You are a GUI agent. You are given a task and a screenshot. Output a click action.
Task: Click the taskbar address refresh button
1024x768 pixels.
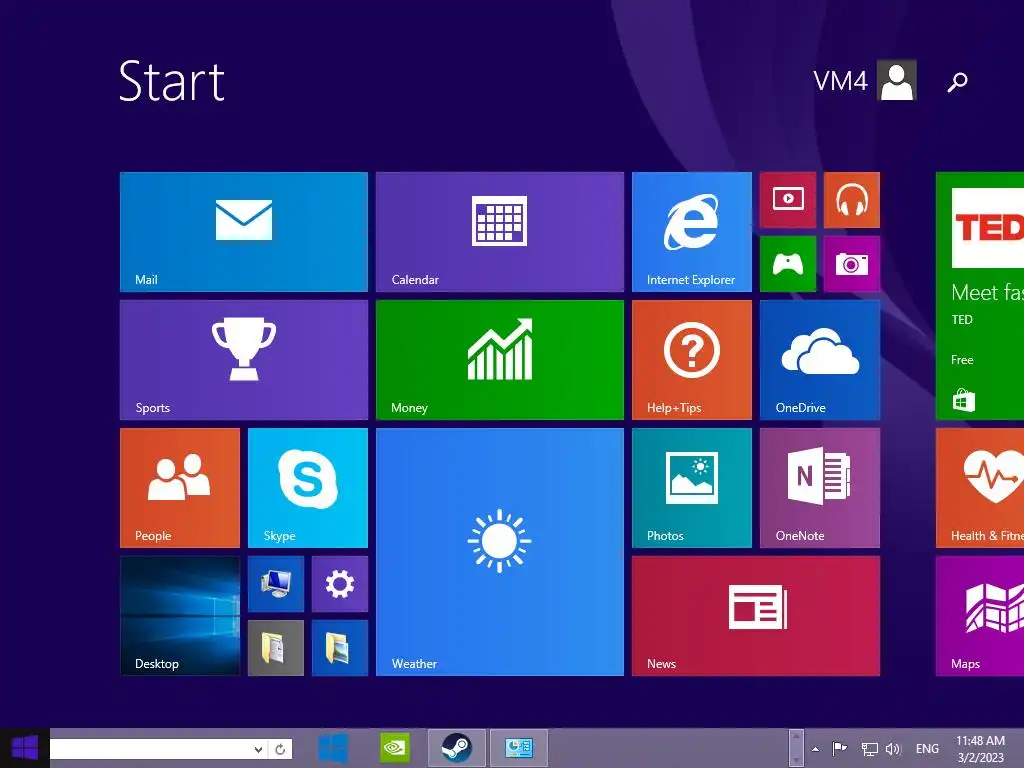280,750
